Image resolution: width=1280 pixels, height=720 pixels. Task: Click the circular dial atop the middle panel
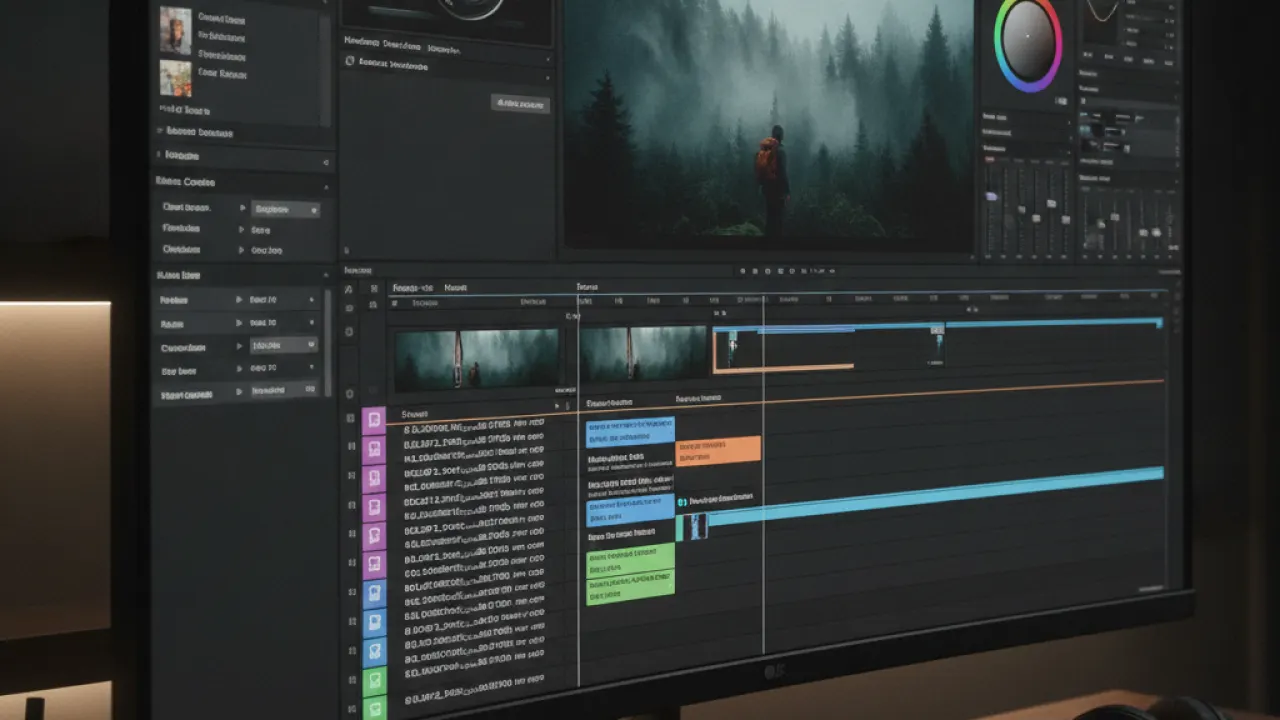coord(470,5)
